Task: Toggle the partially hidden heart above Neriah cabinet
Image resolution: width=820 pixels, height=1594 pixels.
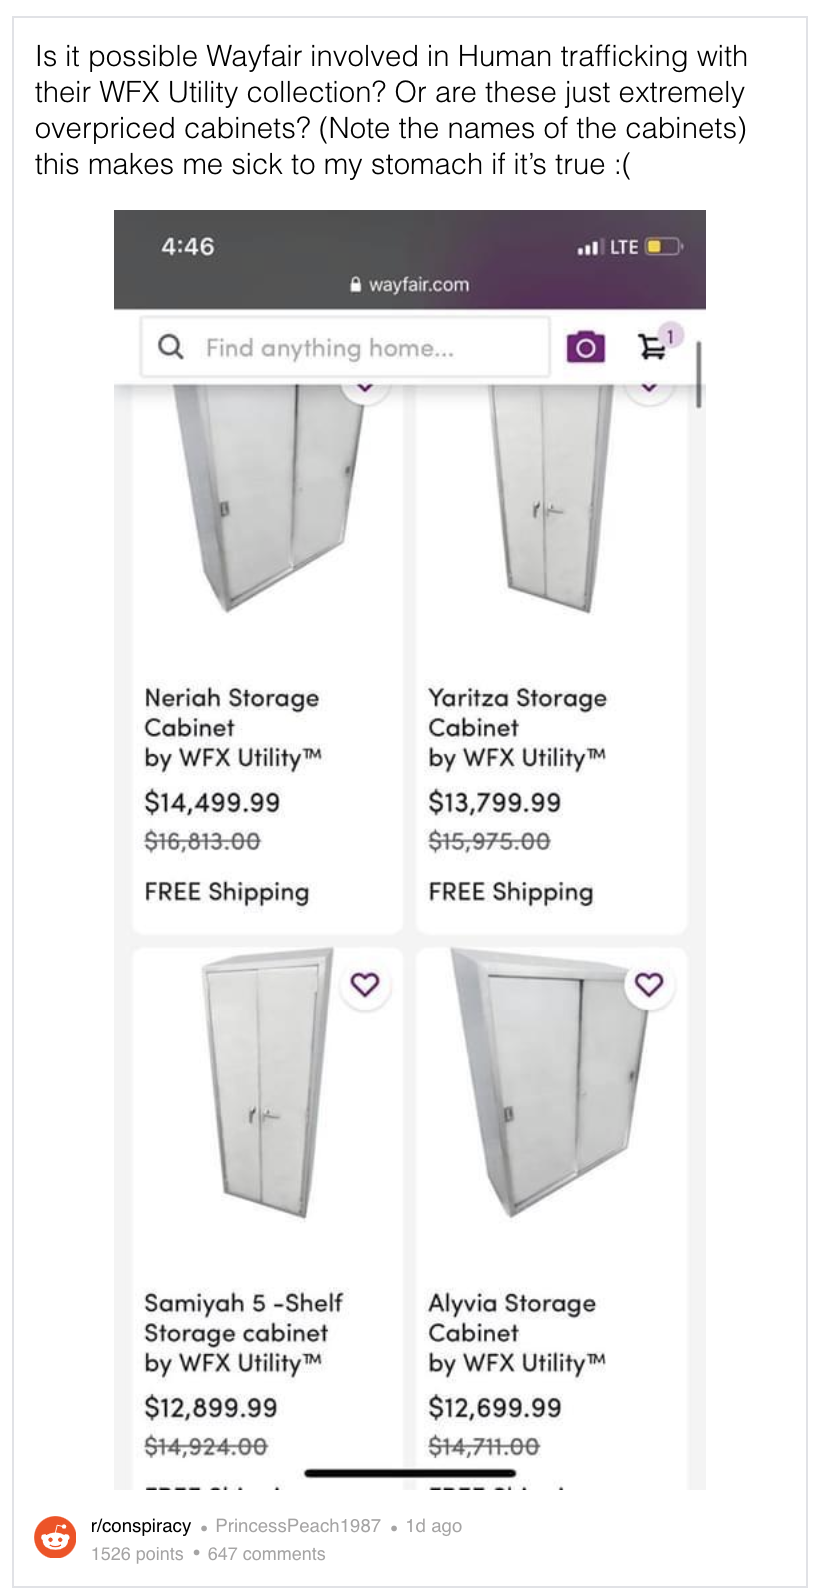Action: 365,387
